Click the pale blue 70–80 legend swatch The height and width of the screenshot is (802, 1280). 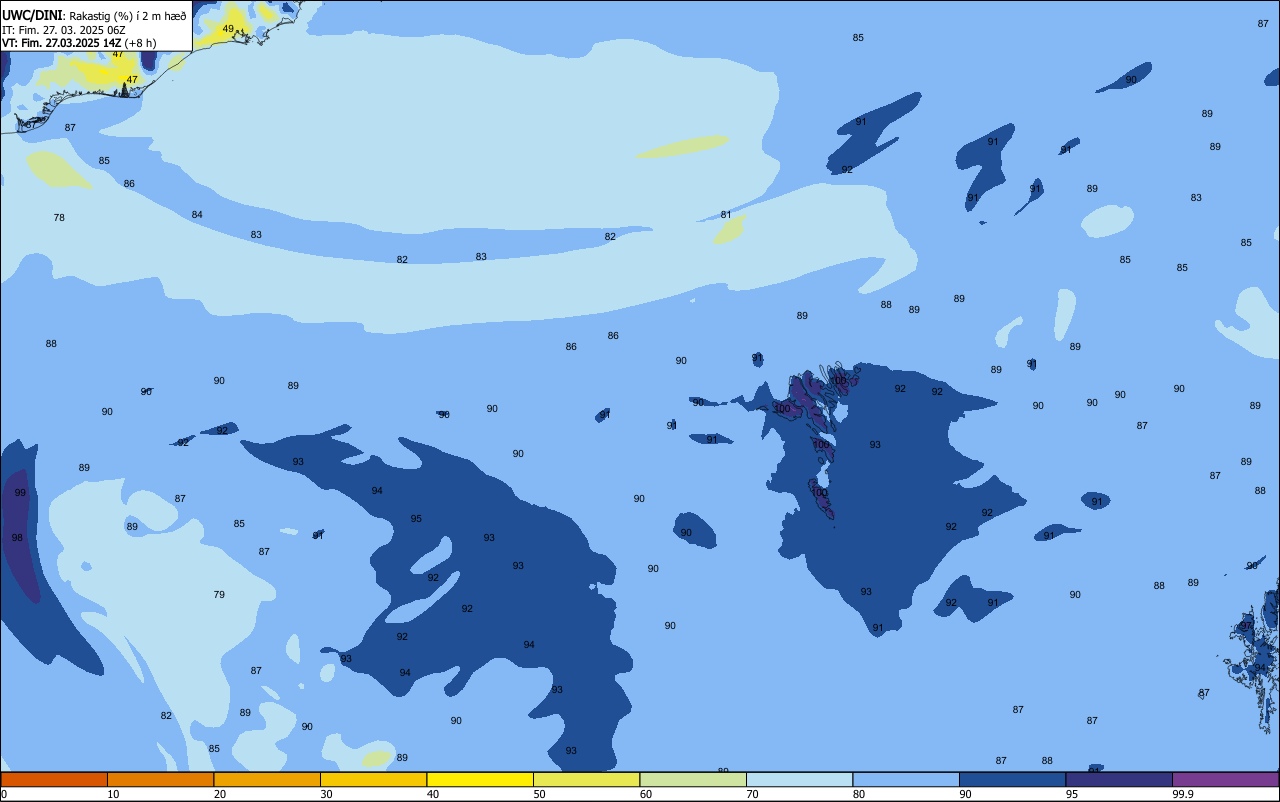799,779
